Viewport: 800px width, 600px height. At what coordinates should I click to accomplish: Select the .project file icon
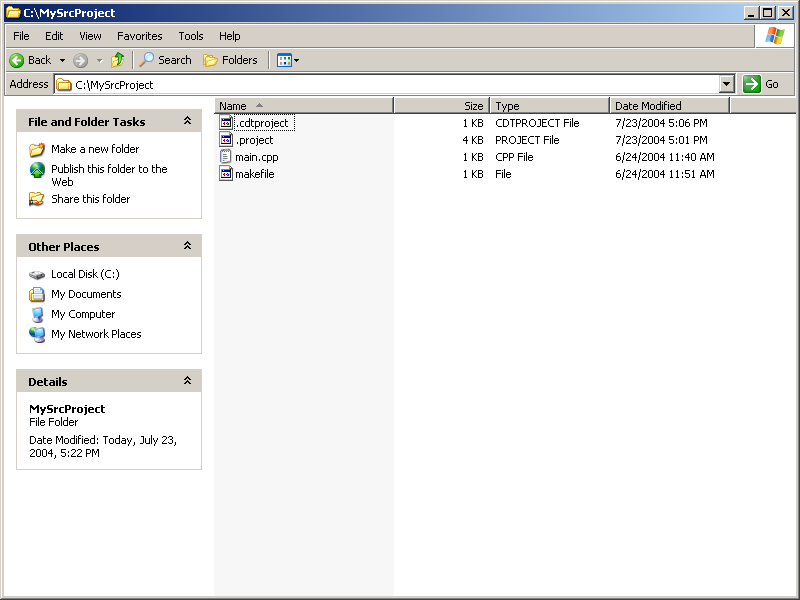tap(226, 140)
